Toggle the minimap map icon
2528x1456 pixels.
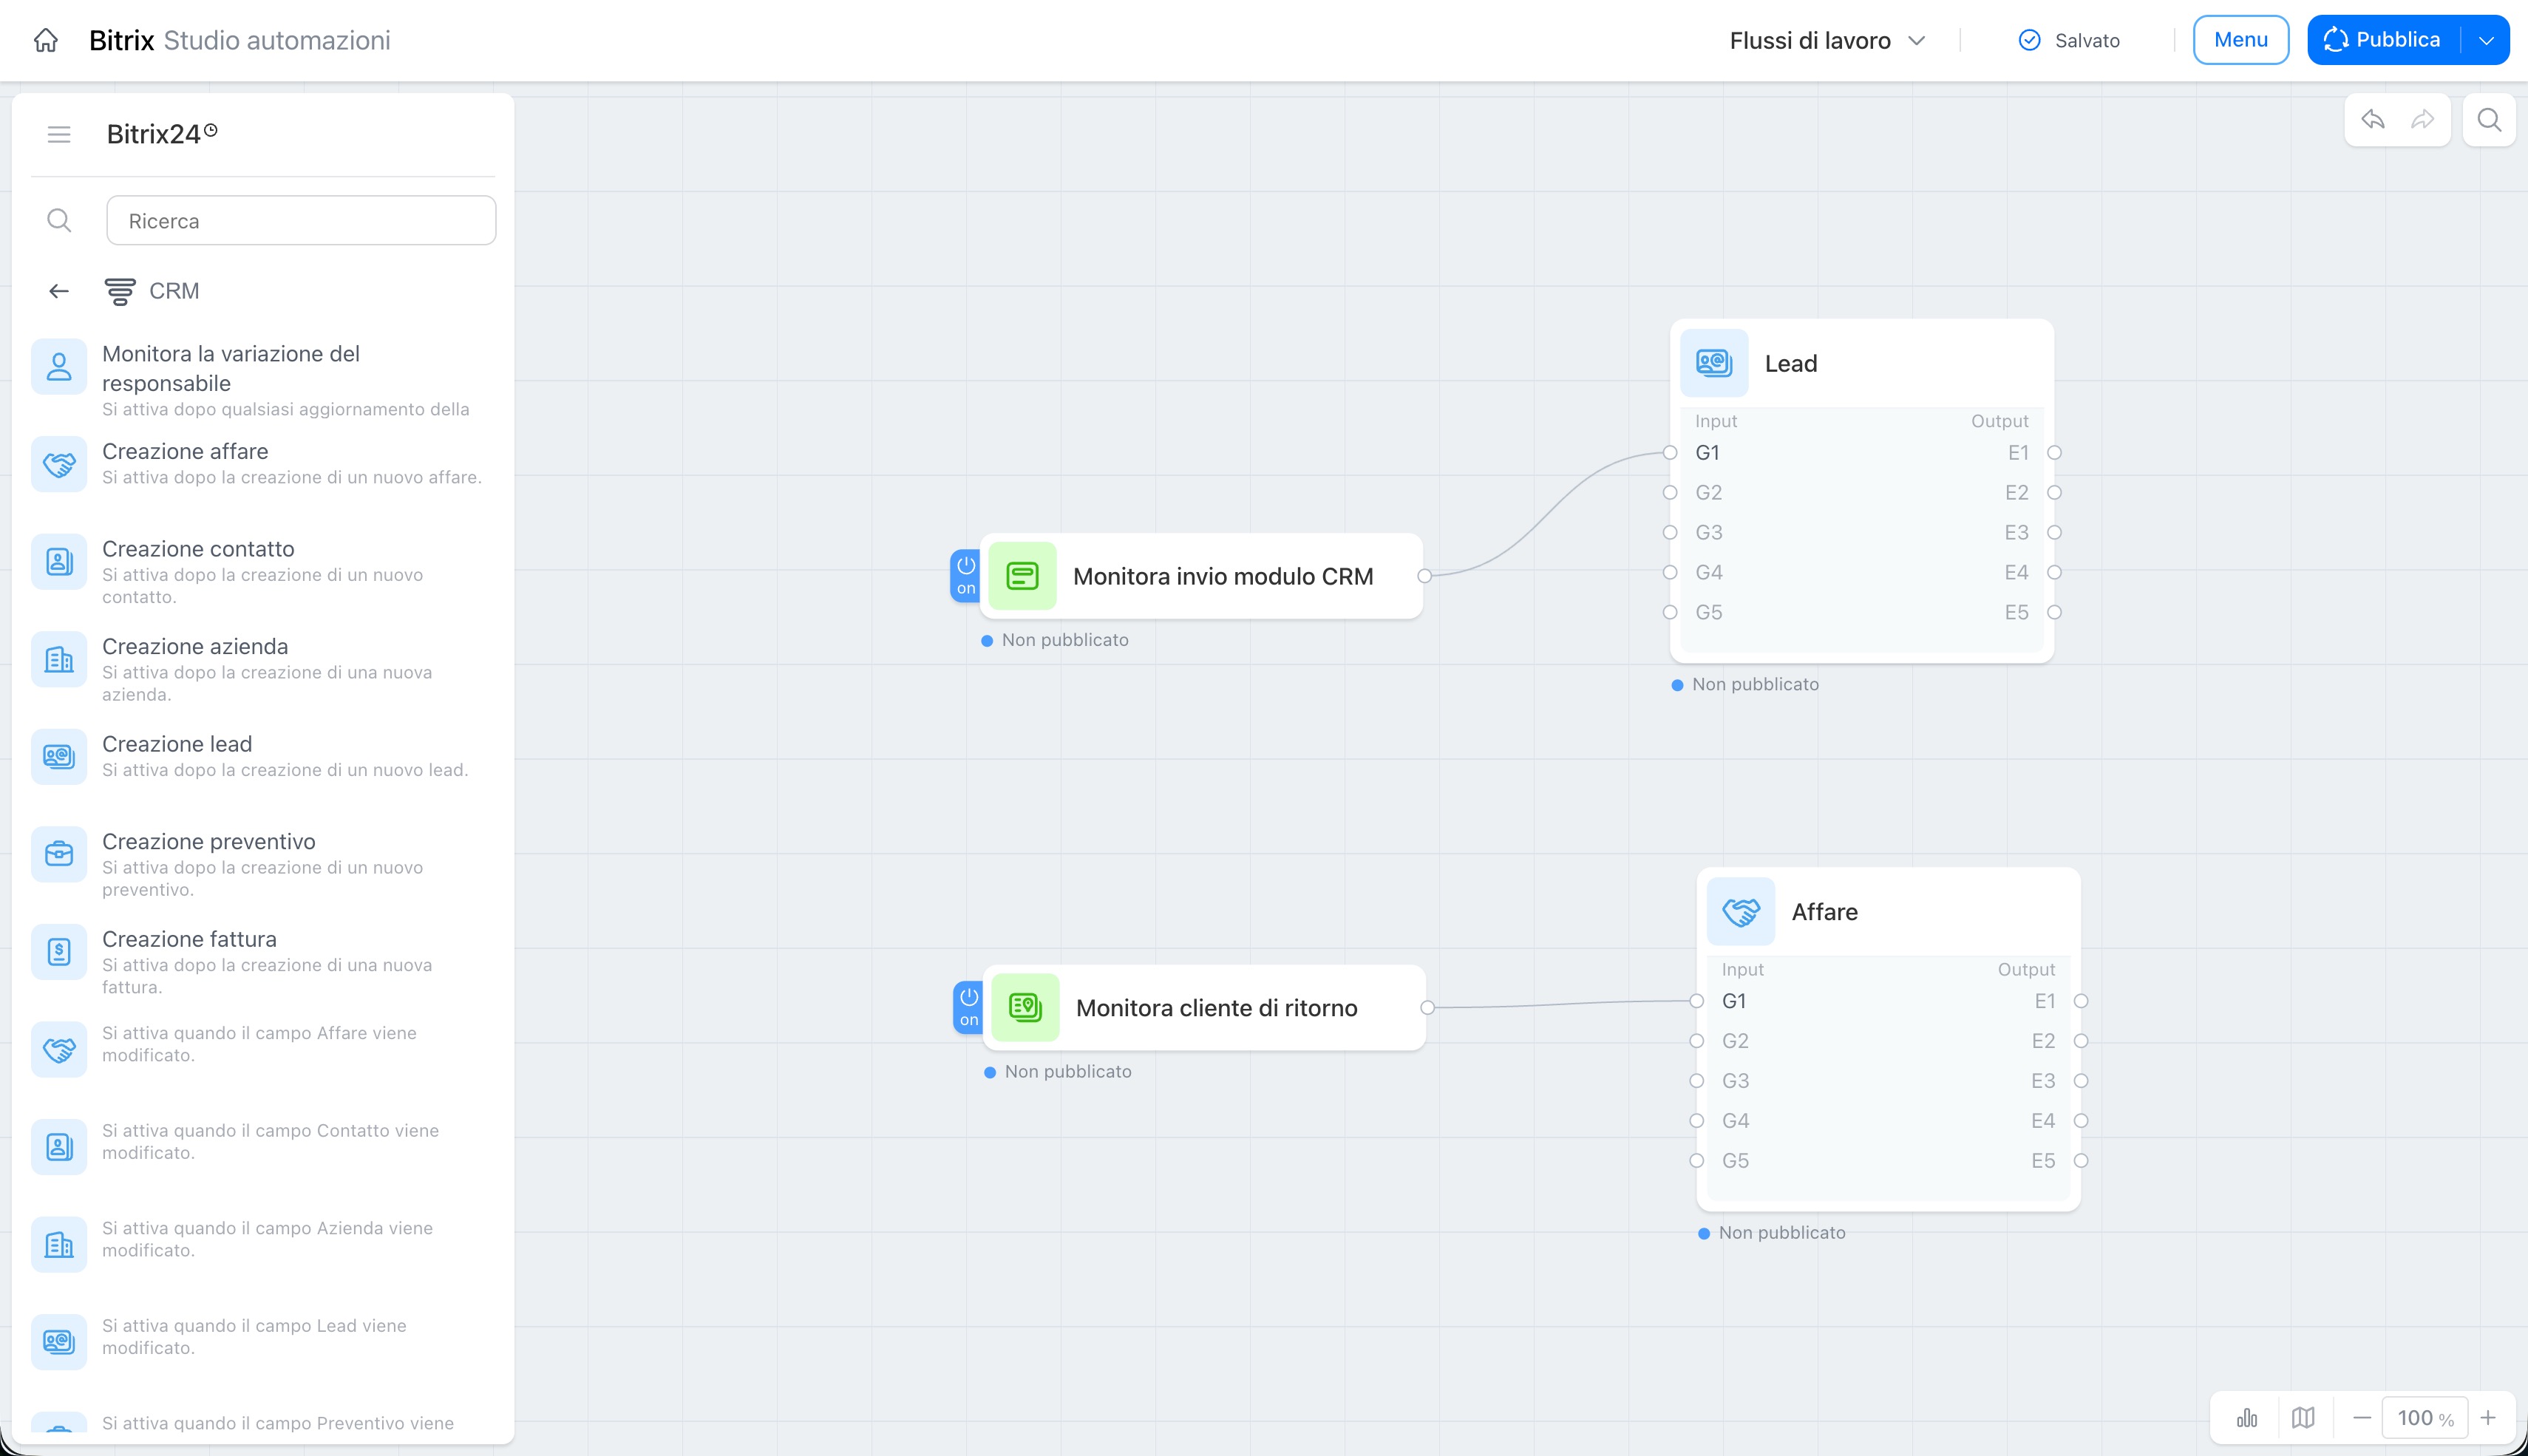[2303, 1417]
